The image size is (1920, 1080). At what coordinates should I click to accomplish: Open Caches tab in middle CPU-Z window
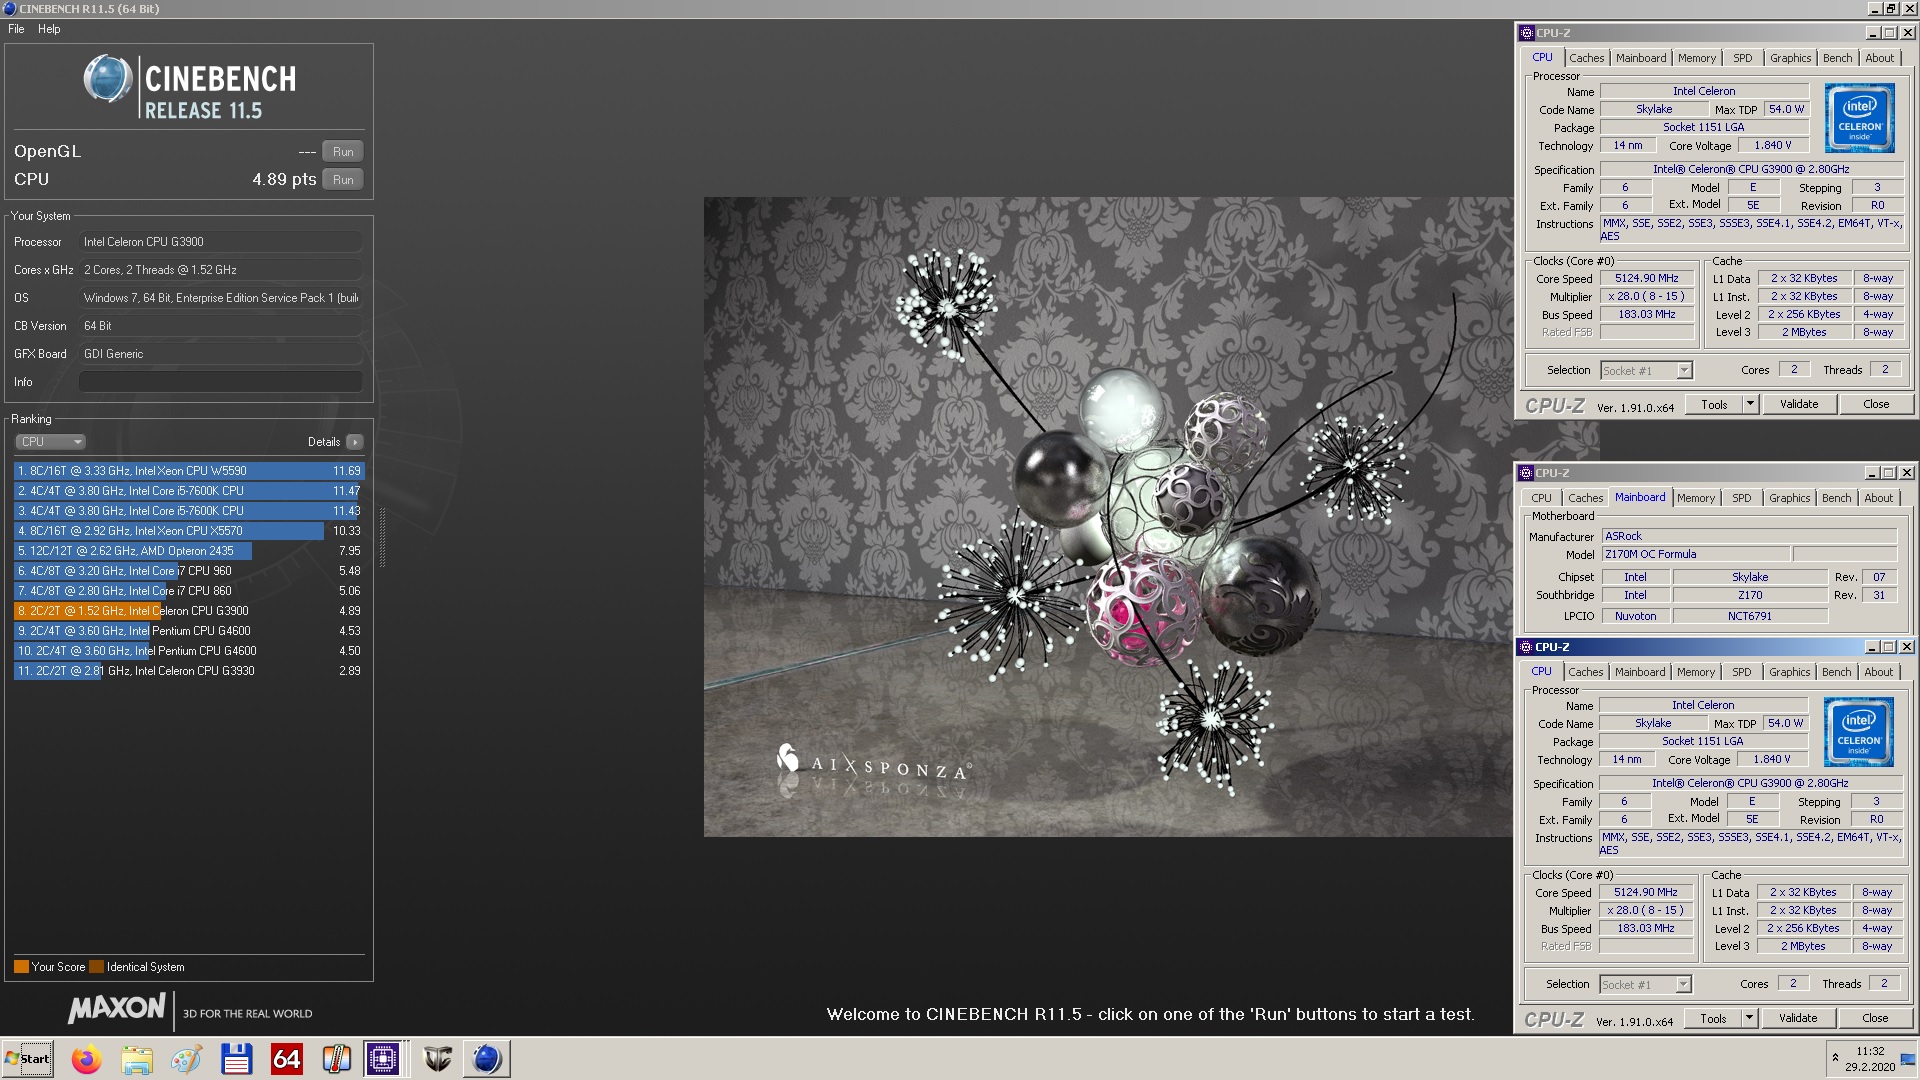coord(1585,498)
